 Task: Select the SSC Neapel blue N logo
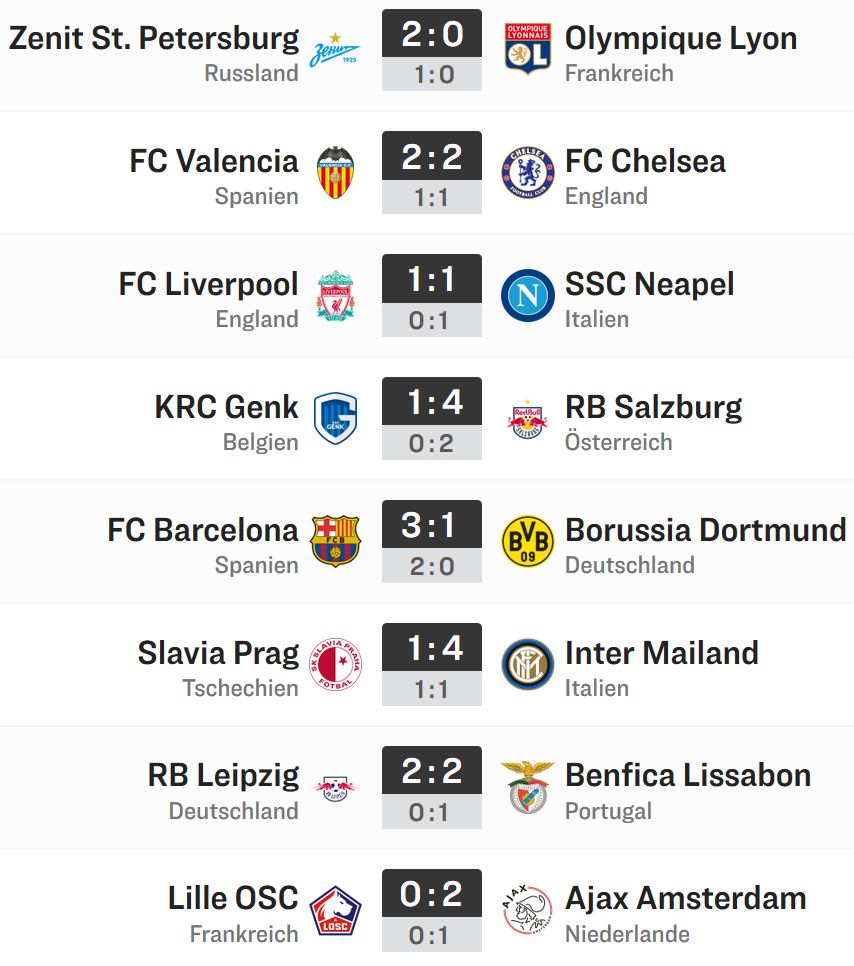click(x=527, y=295)
